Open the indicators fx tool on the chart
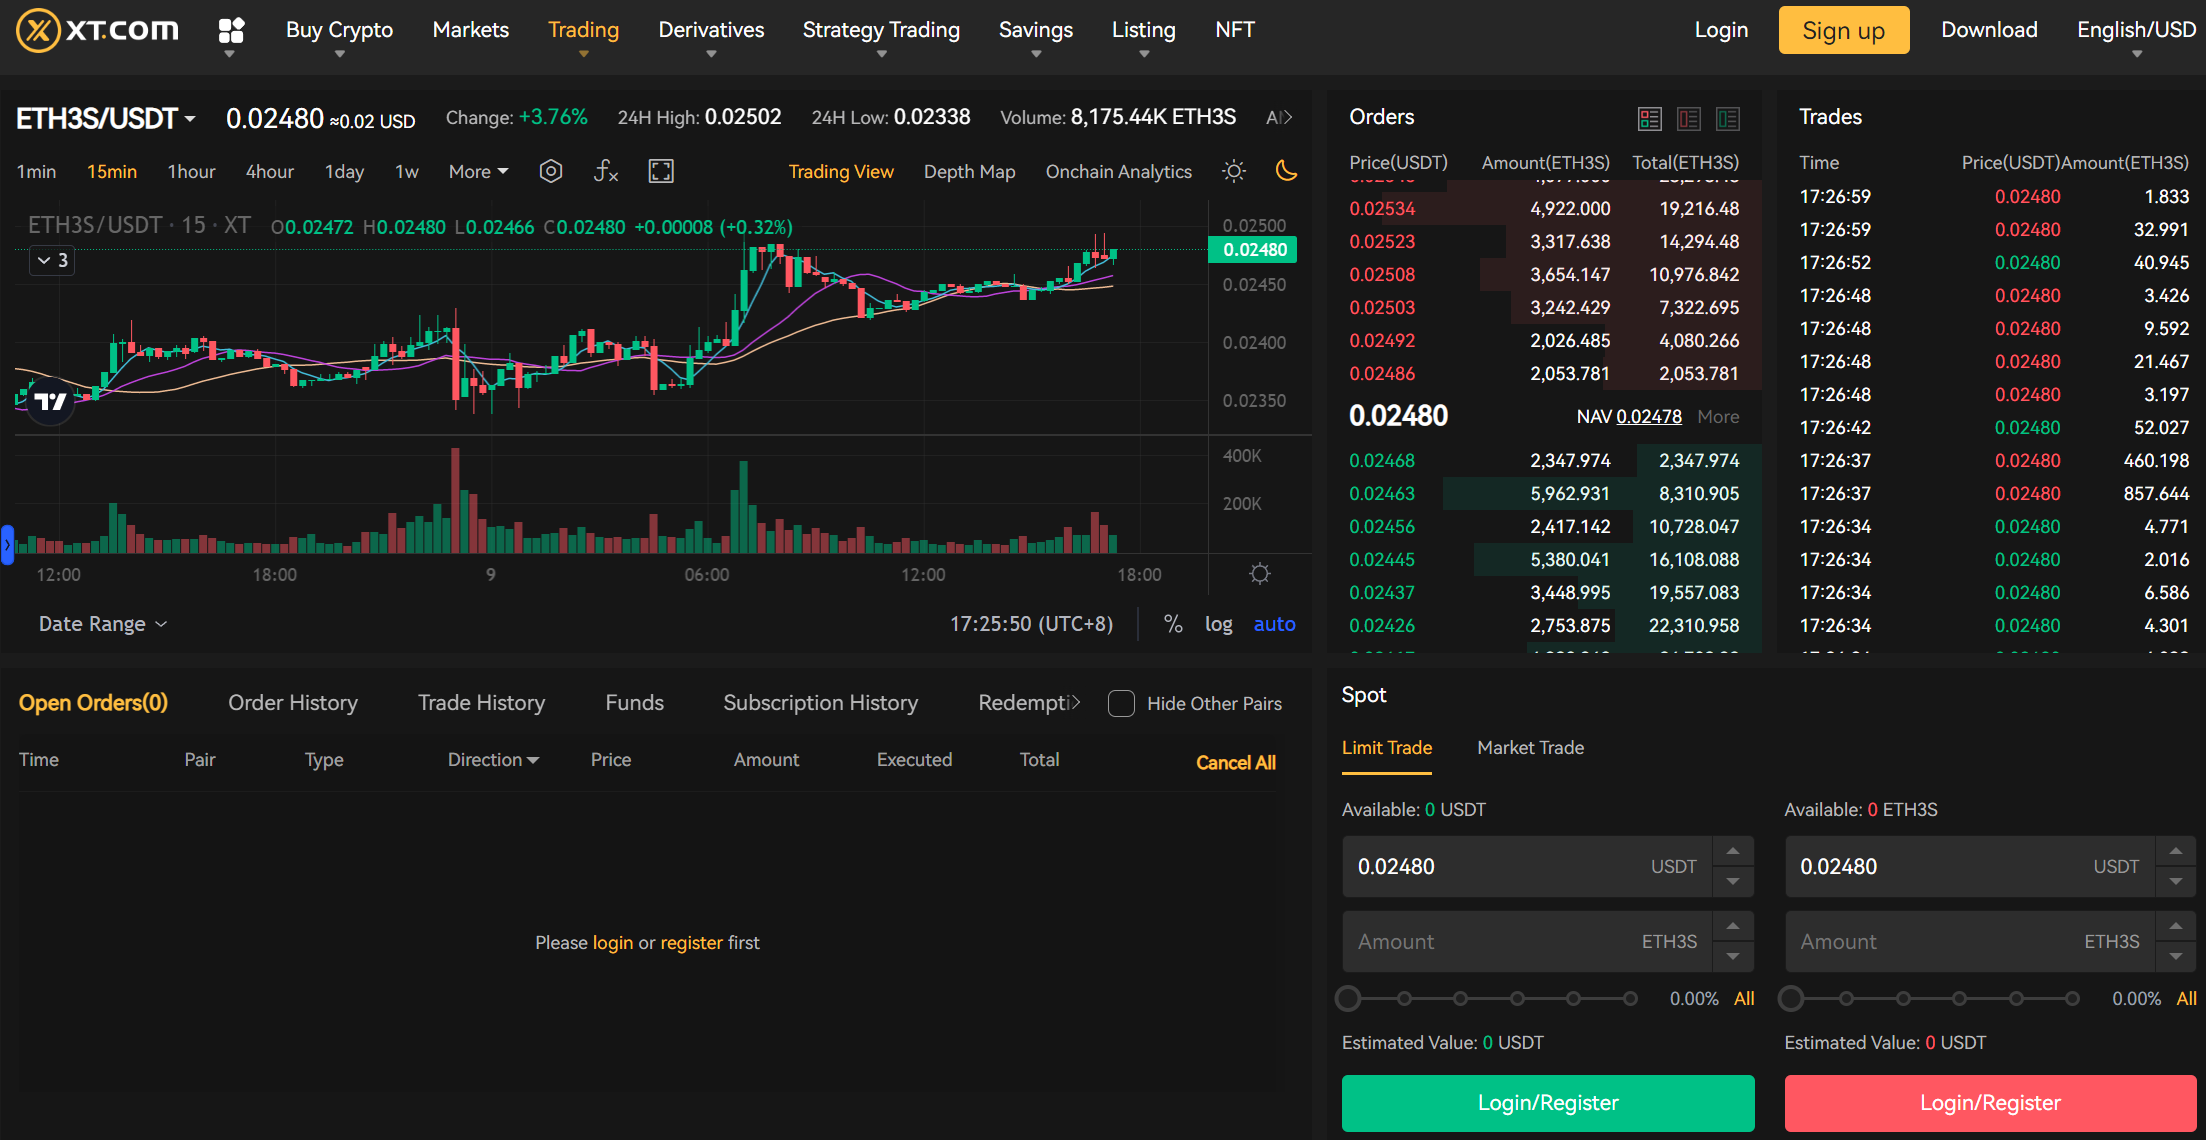 [606, 171]
